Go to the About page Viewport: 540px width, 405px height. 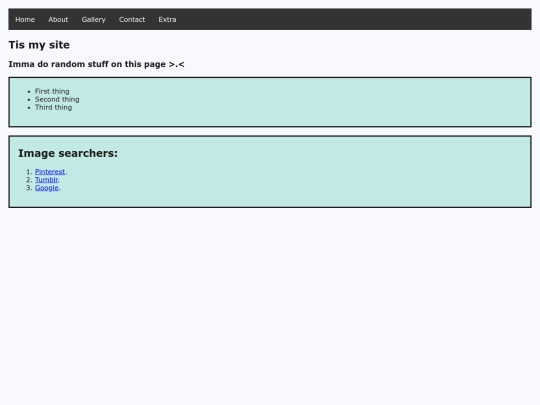pyautogui.click(x=58, y=20)
